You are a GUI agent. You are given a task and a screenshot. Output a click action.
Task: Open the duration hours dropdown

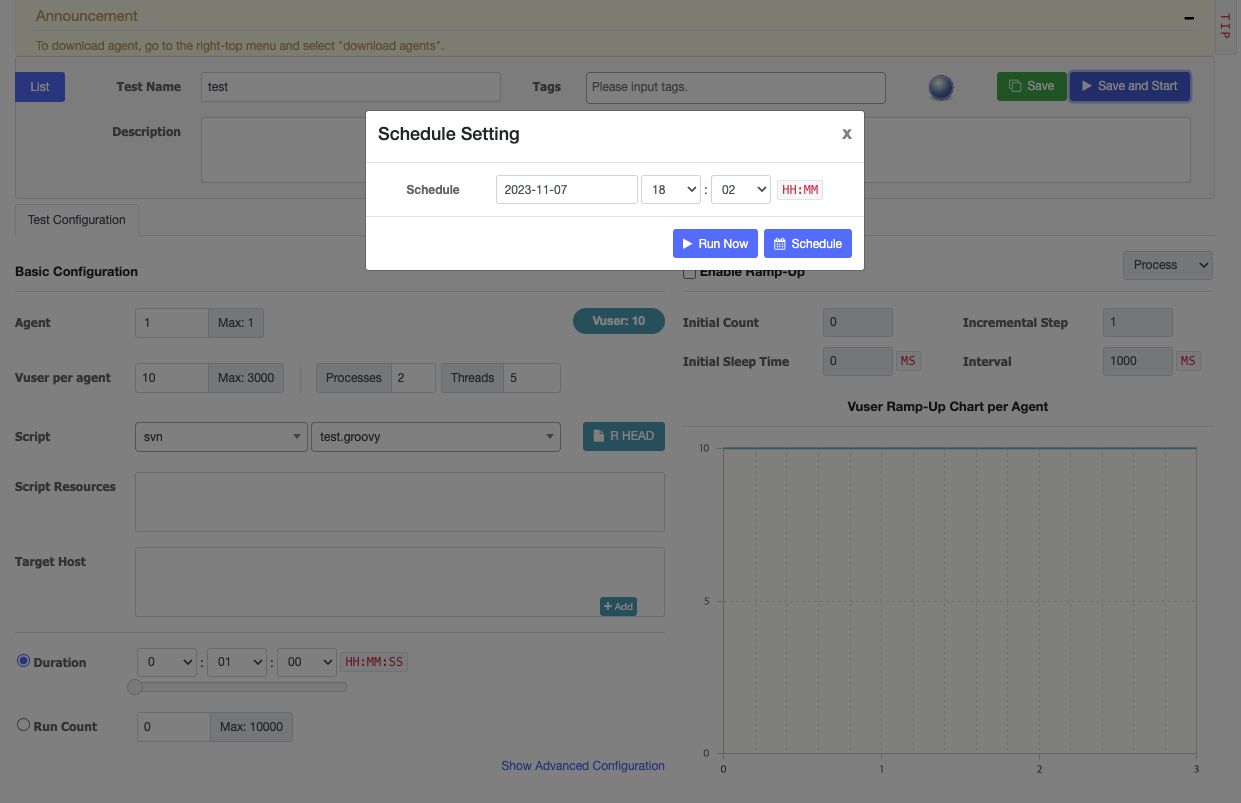(167, 662)
